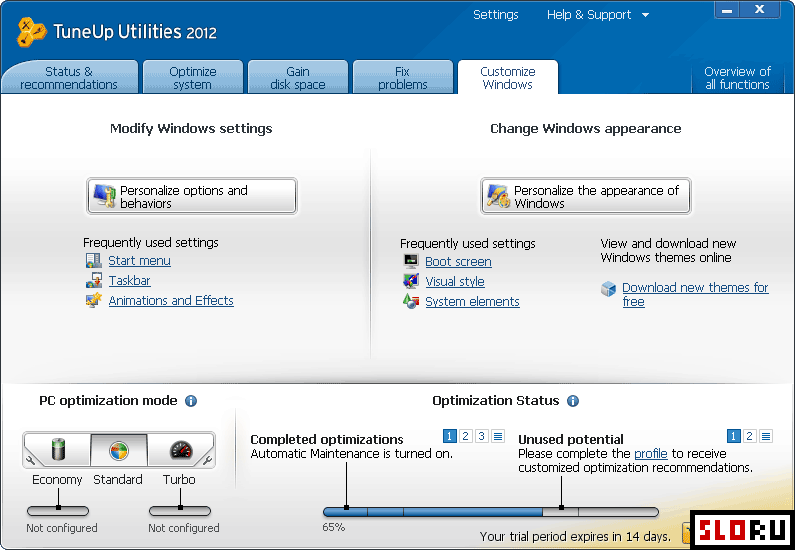
Task: Click the profile link
Action: [x=651, y=453]
